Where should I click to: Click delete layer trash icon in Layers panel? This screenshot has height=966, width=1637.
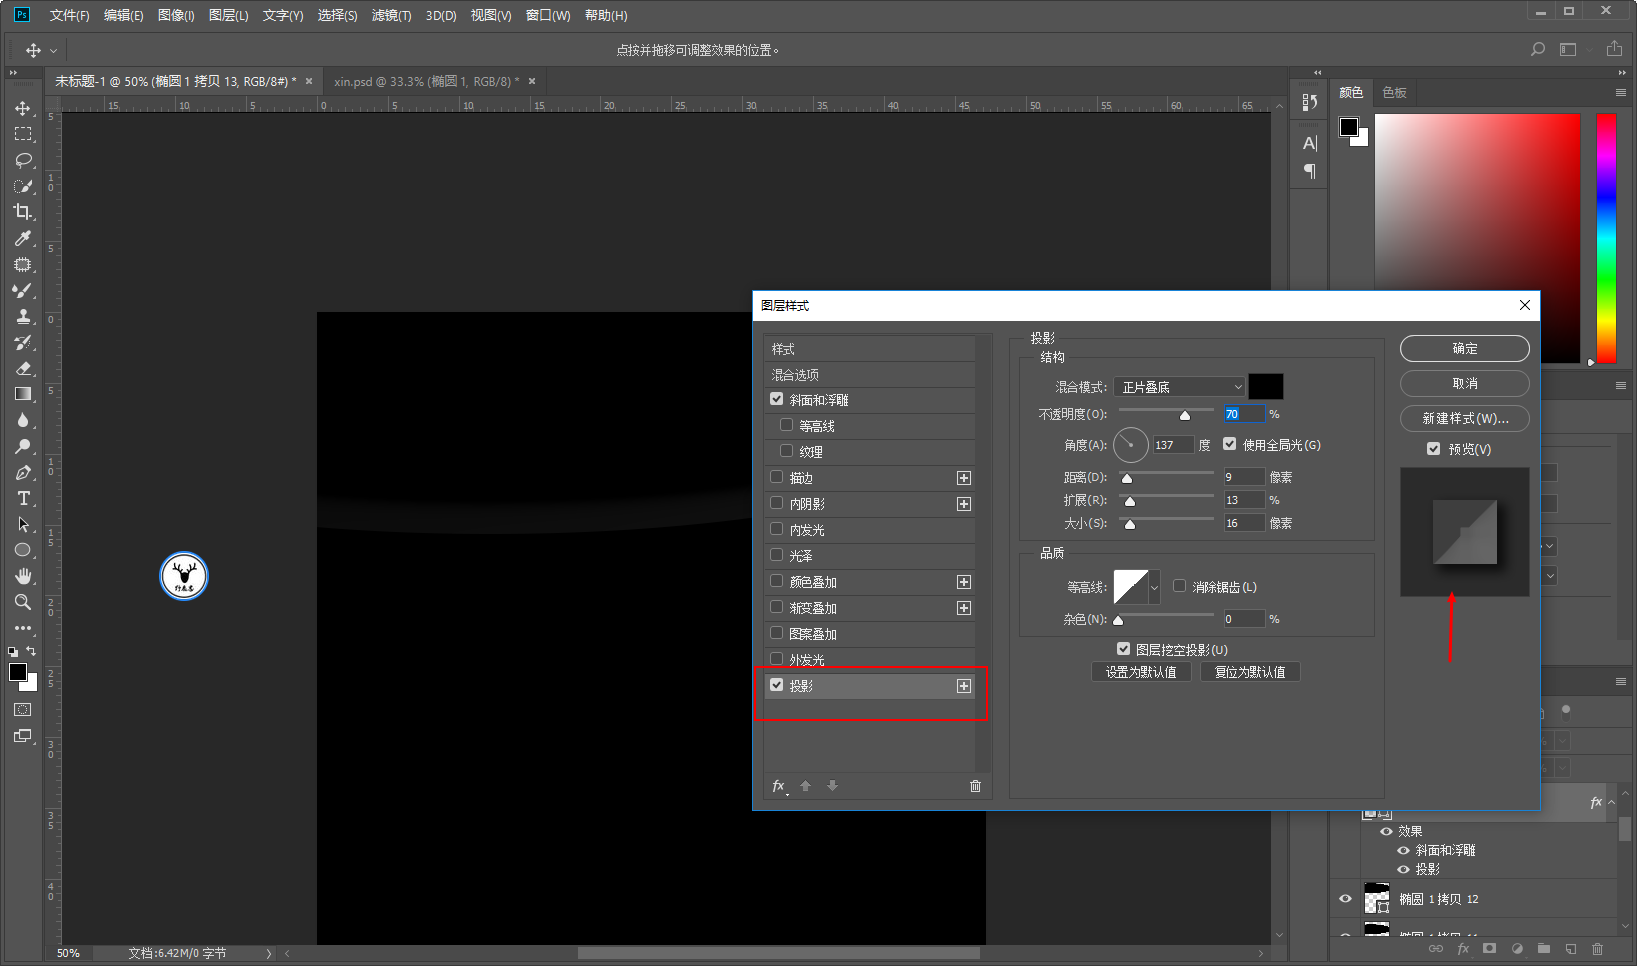tap(1597, 948)
